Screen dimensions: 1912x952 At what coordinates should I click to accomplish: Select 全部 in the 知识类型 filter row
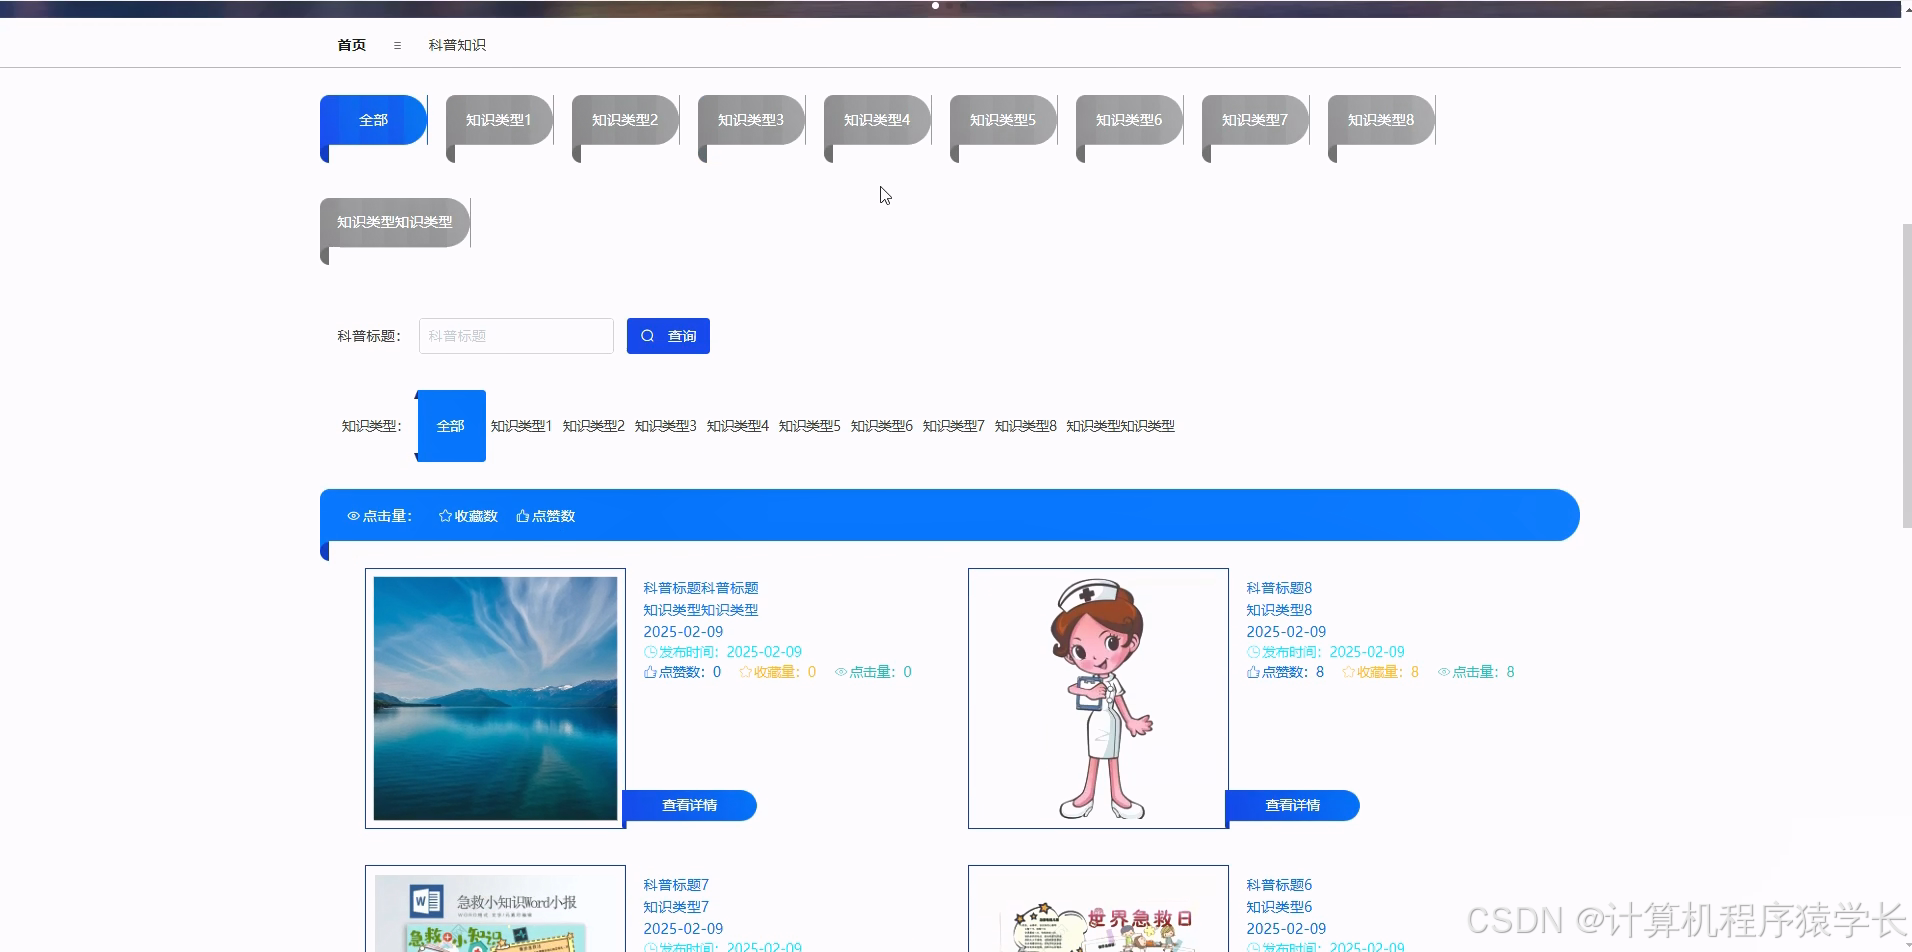[451, 425]
